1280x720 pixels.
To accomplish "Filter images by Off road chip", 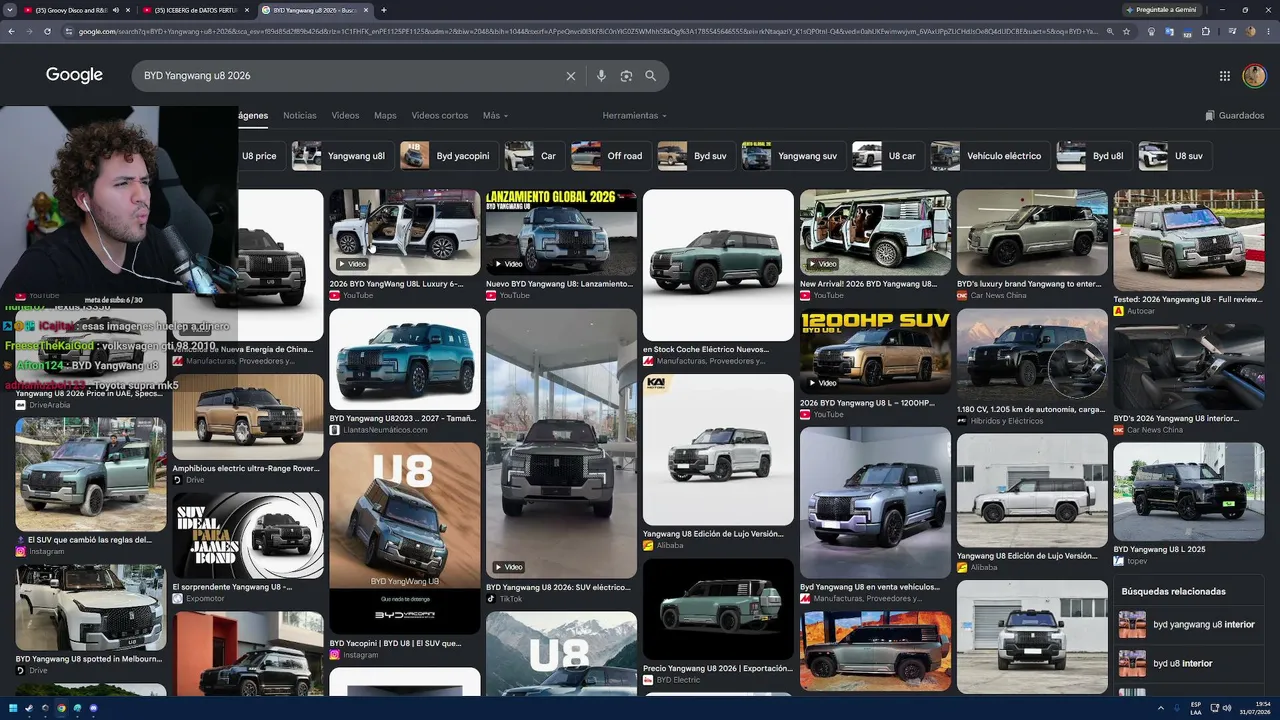I will [x=609, y=156].
